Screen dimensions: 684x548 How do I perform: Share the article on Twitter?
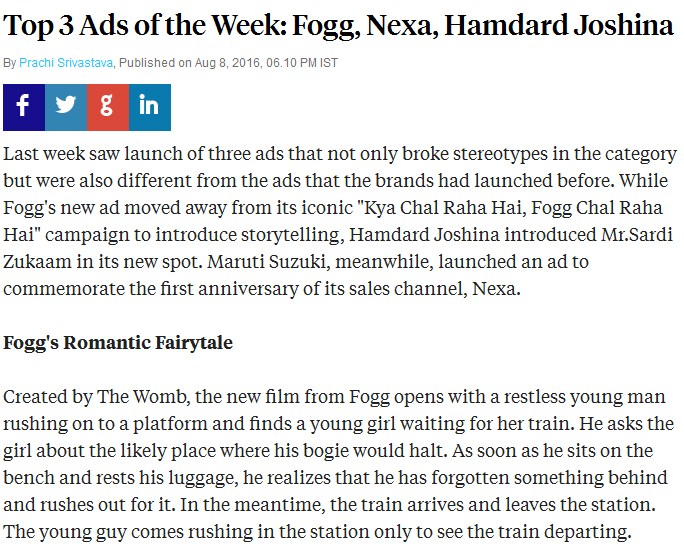[66, 107]
